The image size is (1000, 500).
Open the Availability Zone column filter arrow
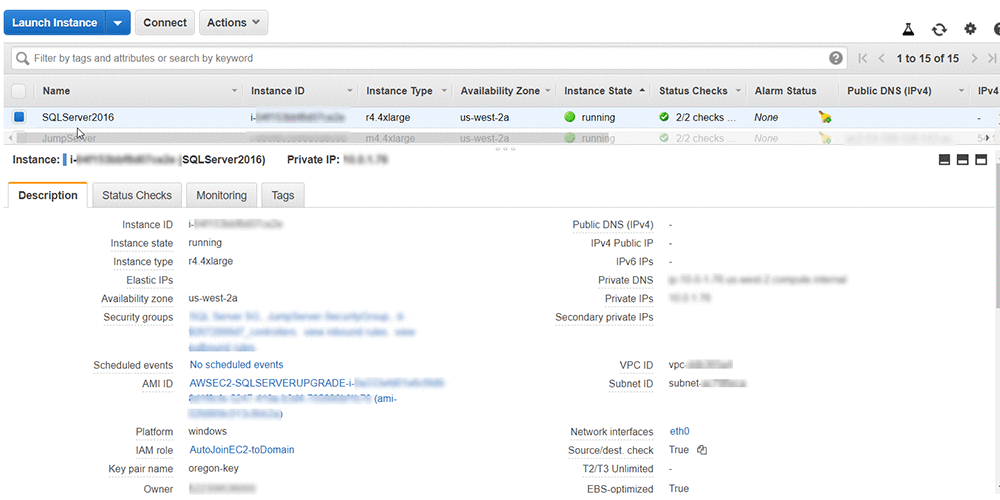click(548, 91)
